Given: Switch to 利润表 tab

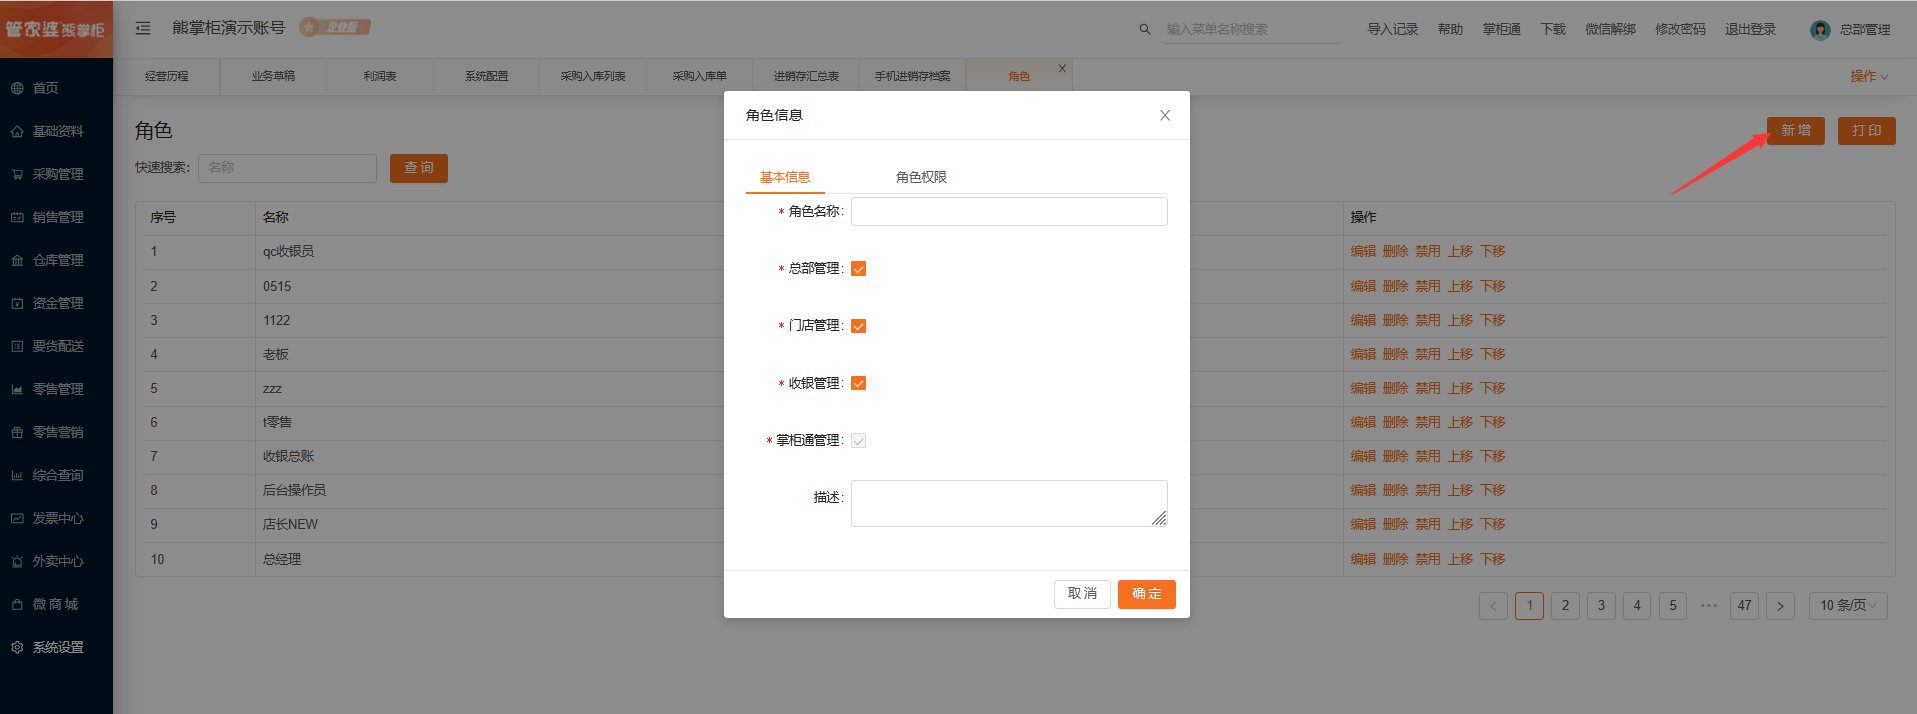Looking at the screenshot, I should click(380, 76).
